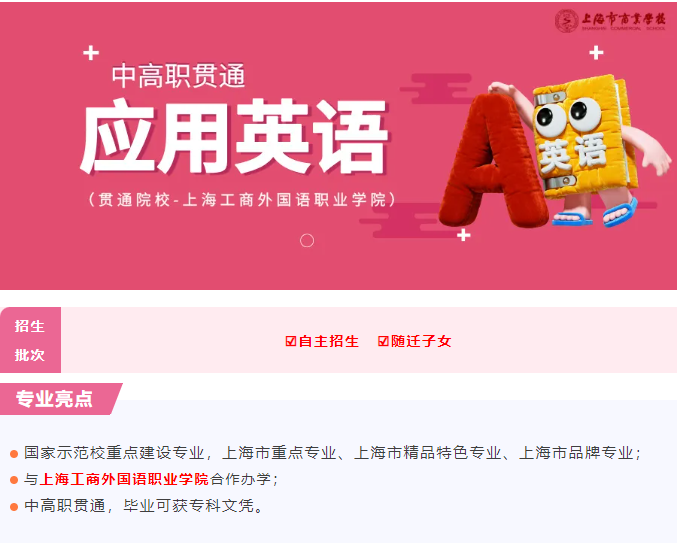Click the 应用英语 banner title
The image size is (680, 545).
235,137
